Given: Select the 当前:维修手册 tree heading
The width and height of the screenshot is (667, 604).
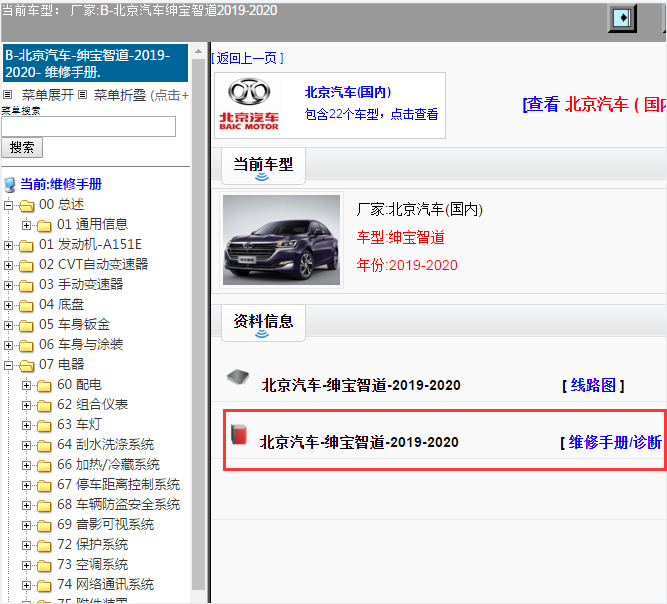Looking at the screenshot, I should click(x=61, y=185).
